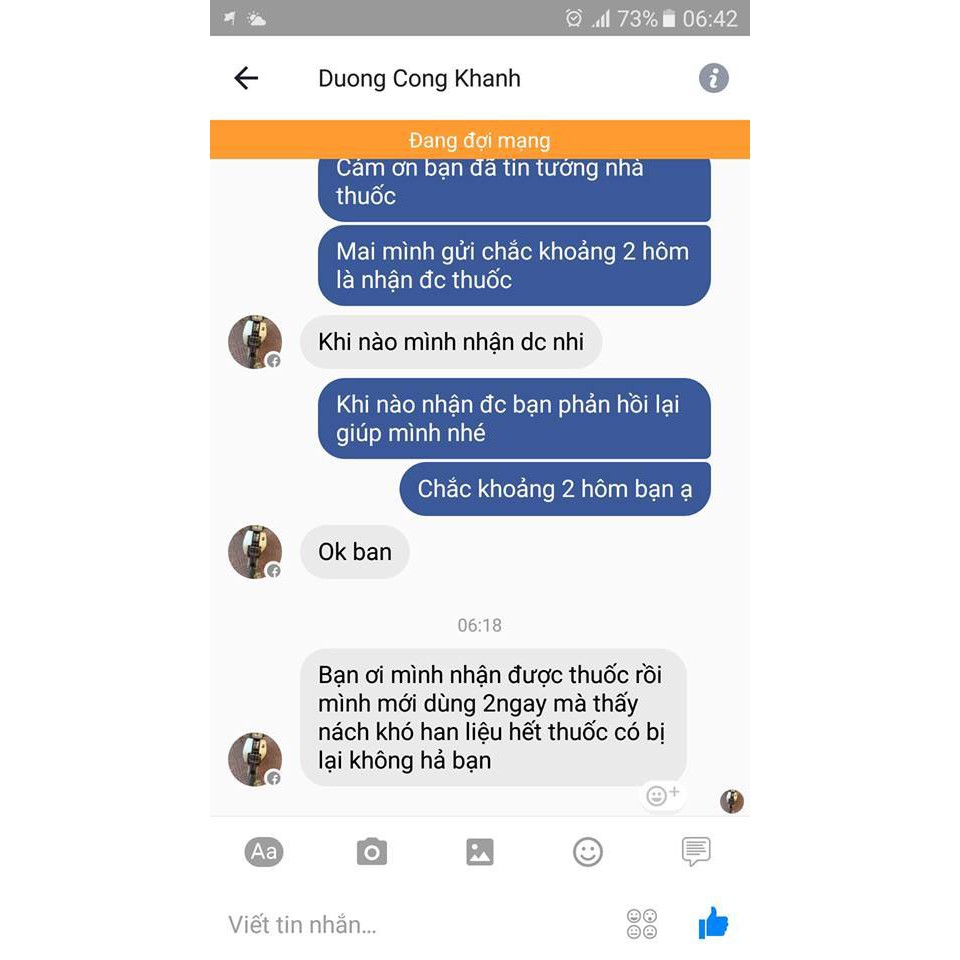Tap the back arrow icon

(x=246, y=78)
